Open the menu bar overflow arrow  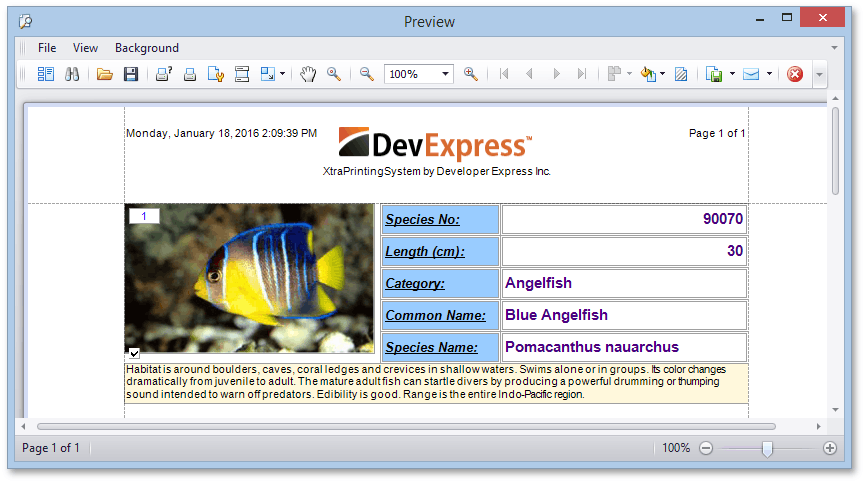[834, 48]
